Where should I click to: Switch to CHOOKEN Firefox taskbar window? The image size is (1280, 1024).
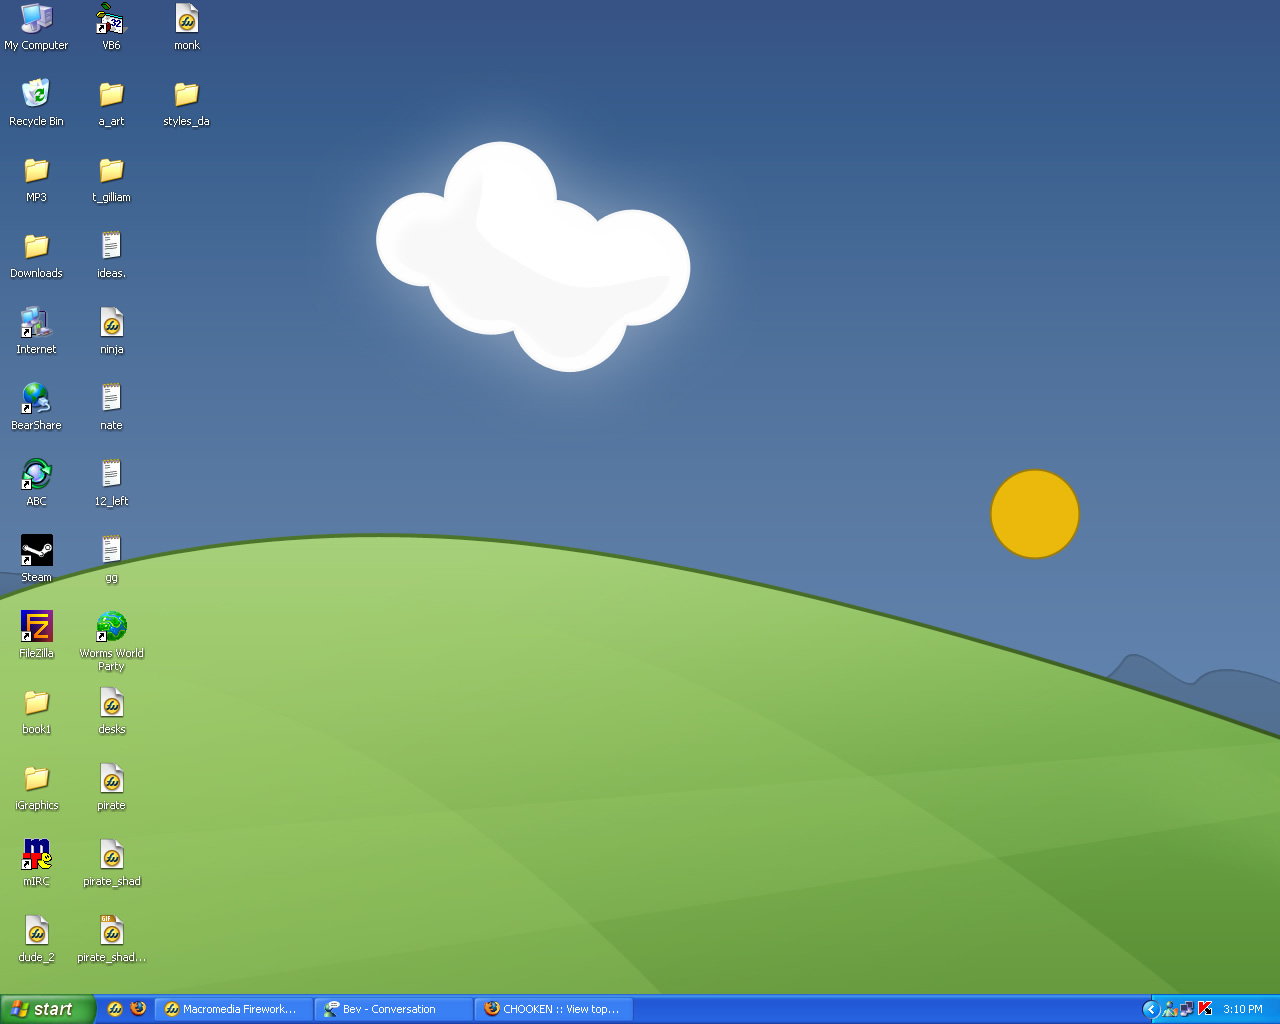click(554, 1009)
